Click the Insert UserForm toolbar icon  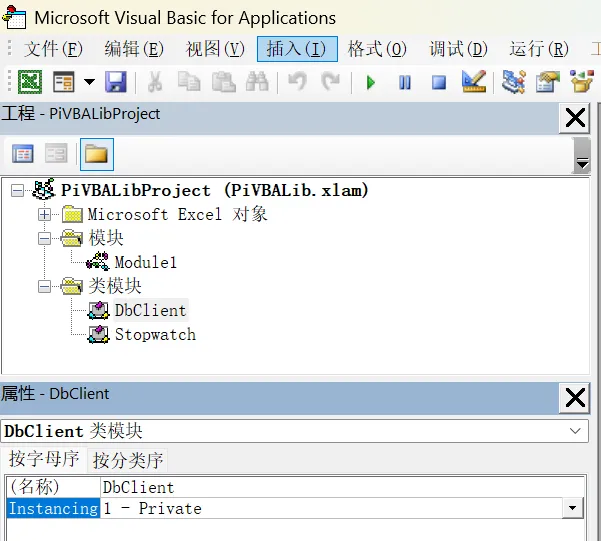(x=63, y=82)
